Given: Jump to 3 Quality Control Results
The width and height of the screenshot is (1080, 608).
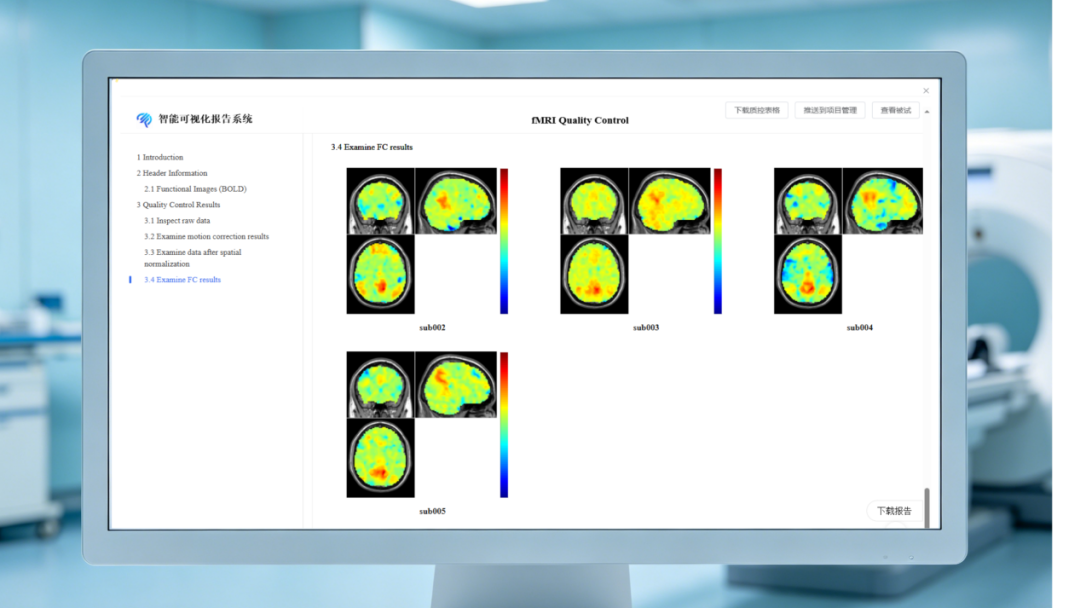Looking at the screenshot, I should click(x=178, y=205).
